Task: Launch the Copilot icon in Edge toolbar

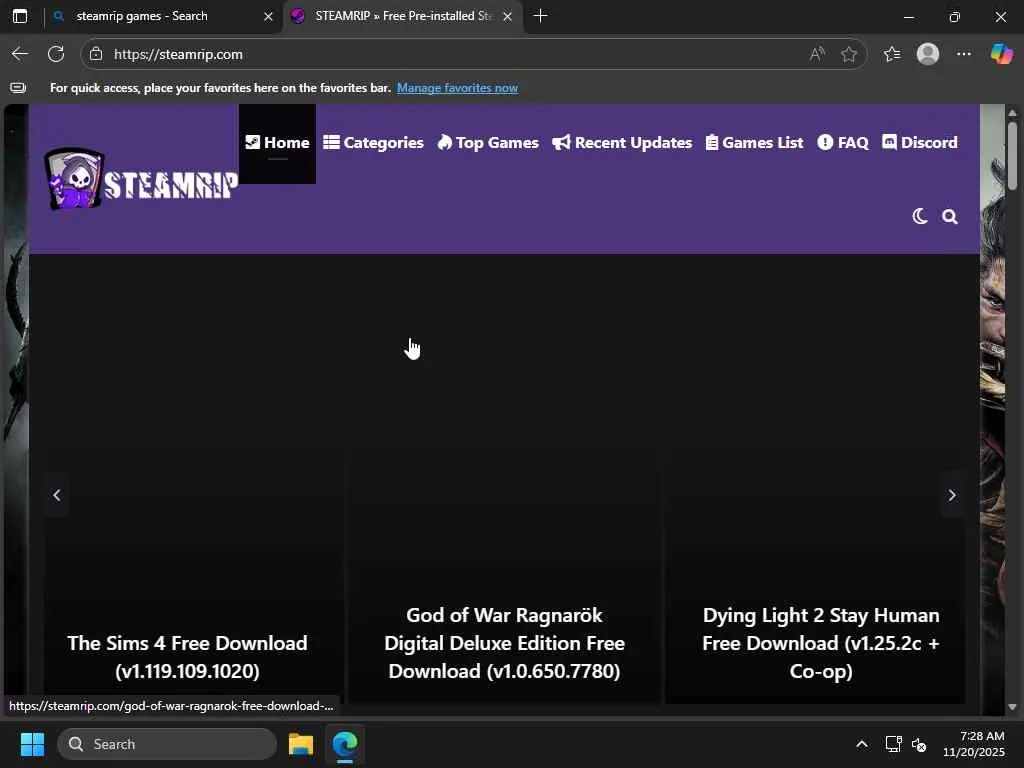Action: [x=1001, y=54]
